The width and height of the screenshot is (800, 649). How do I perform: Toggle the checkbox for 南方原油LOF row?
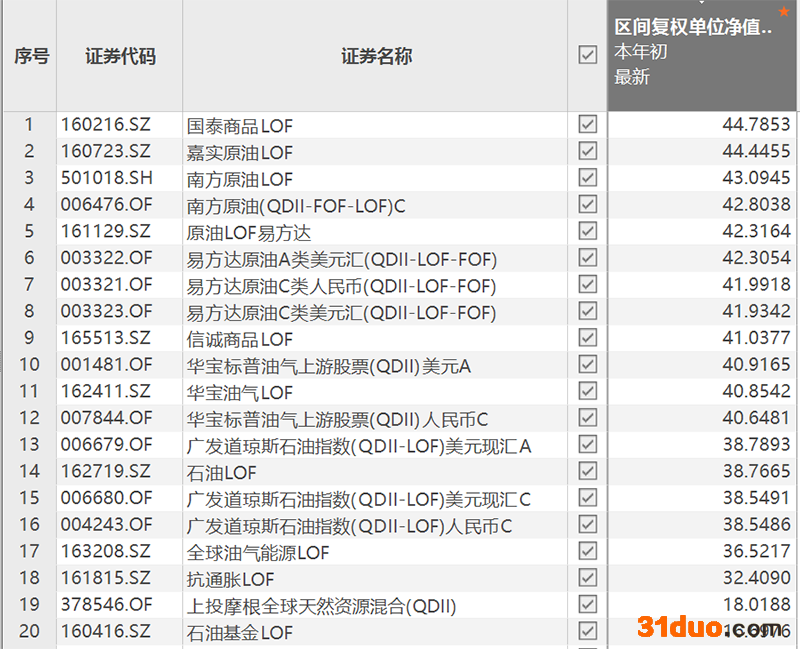click(587, 178)
